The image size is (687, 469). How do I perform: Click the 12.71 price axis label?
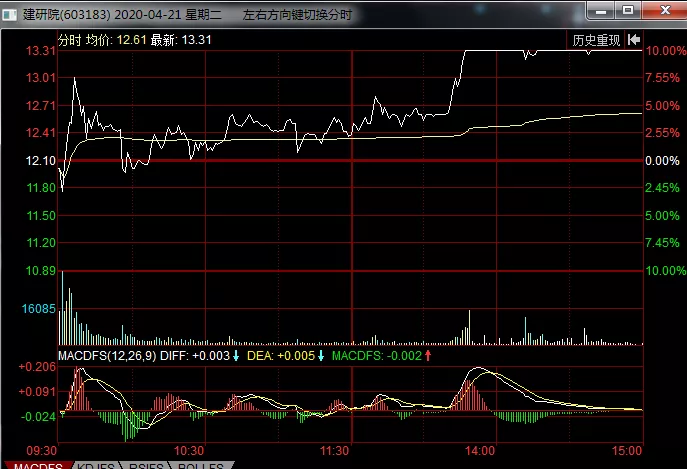pos(40,106)
